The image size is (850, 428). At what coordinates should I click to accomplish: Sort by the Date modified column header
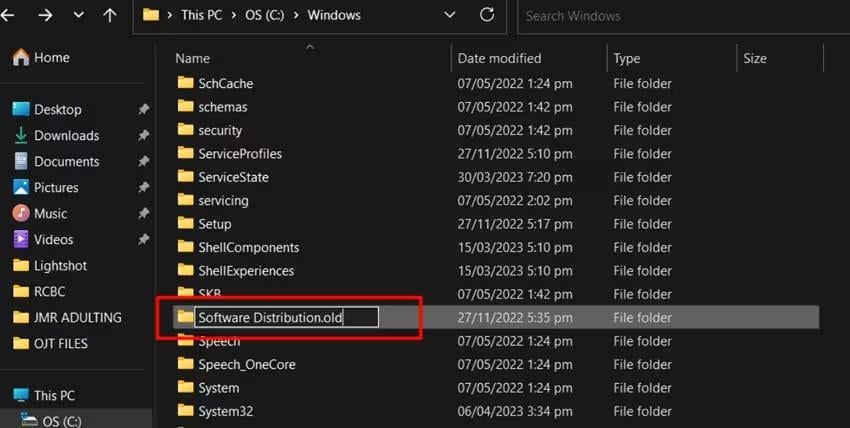tap(499, 59)
